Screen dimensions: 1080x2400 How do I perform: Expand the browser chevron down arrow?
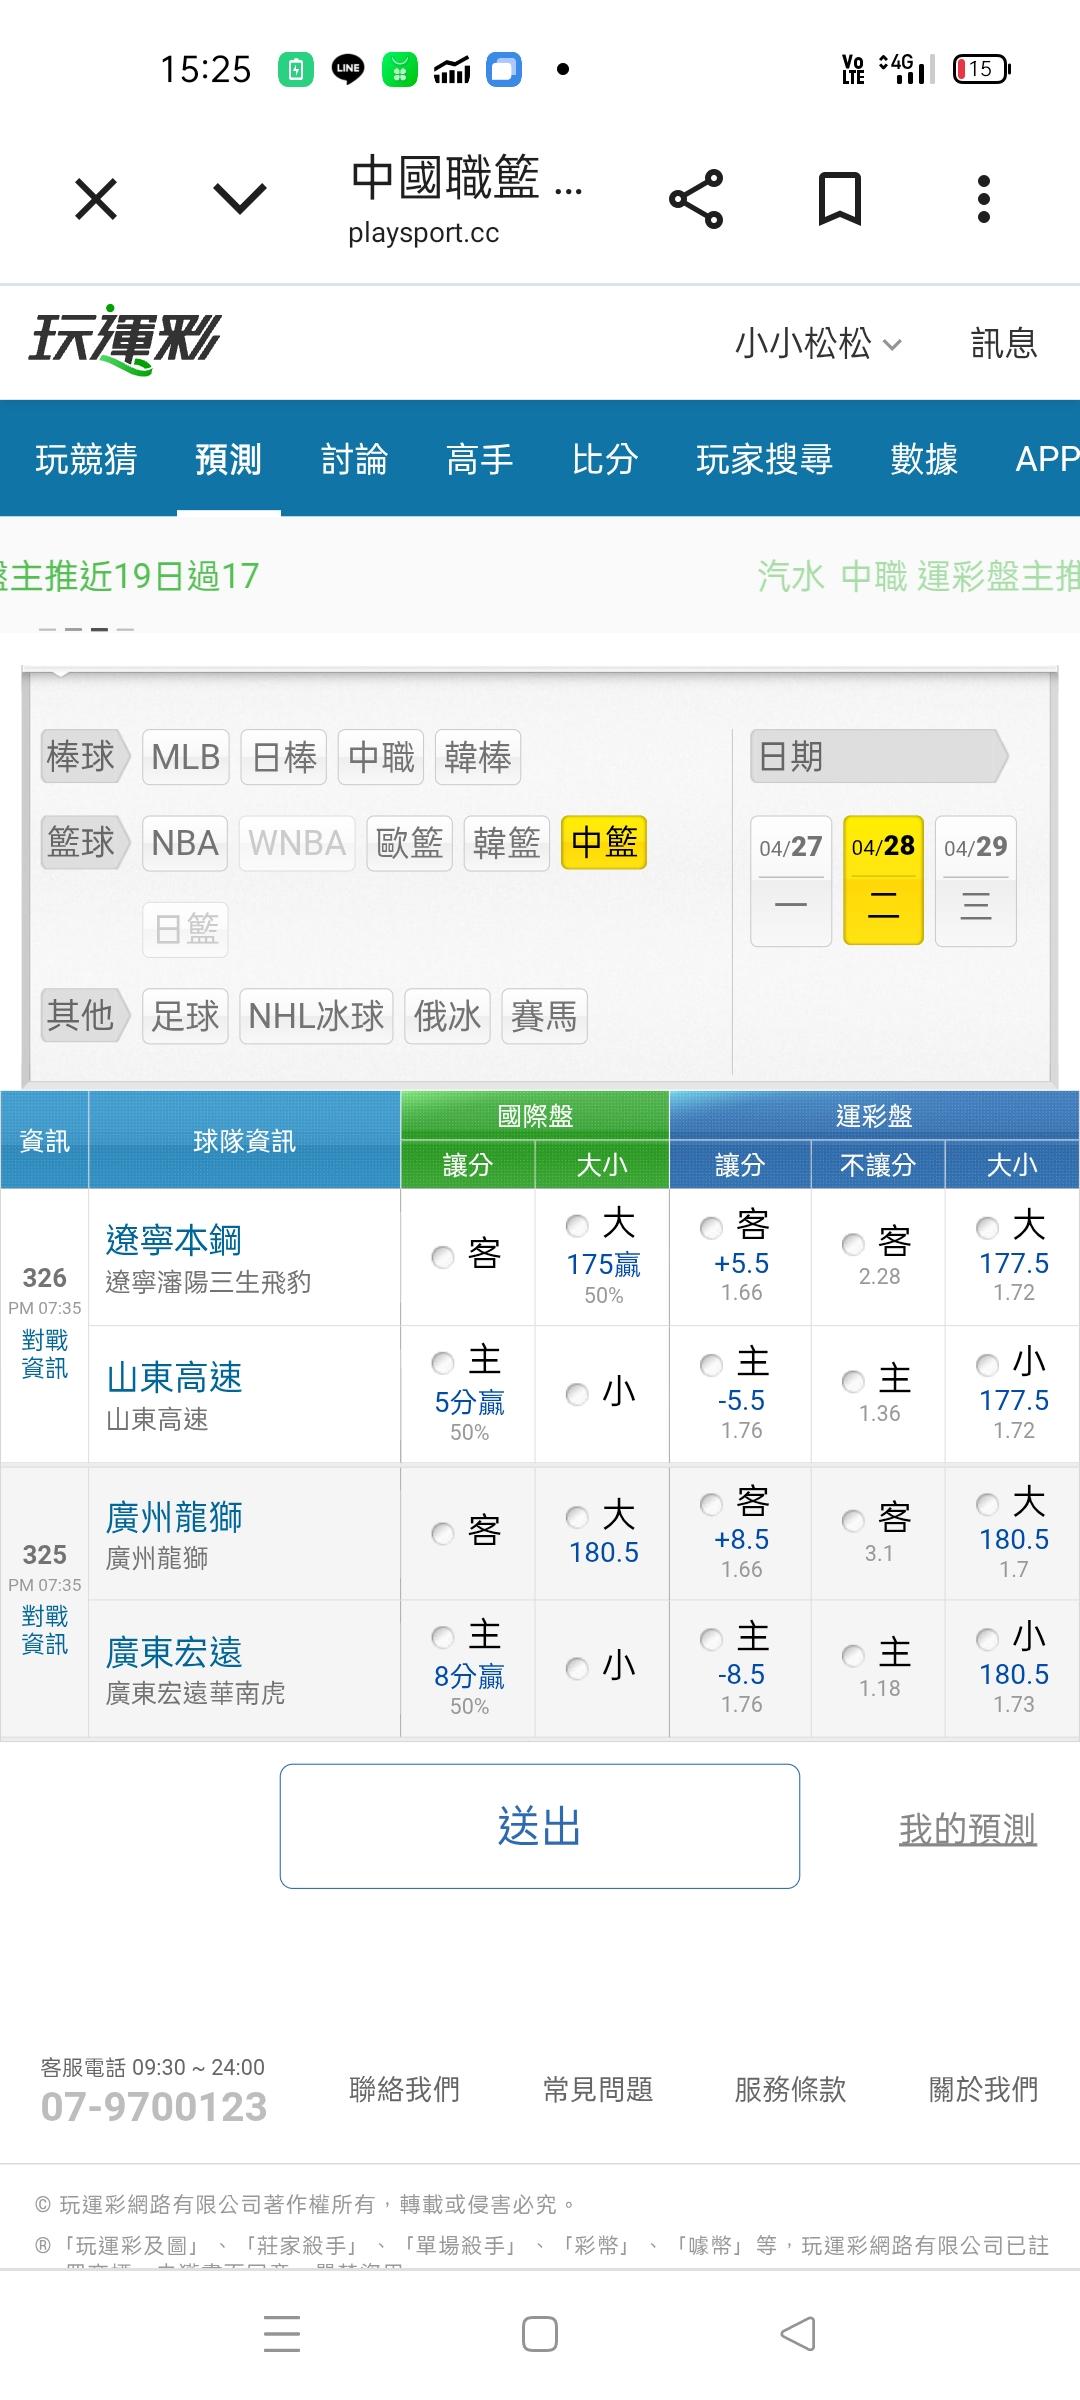[240, 199]
